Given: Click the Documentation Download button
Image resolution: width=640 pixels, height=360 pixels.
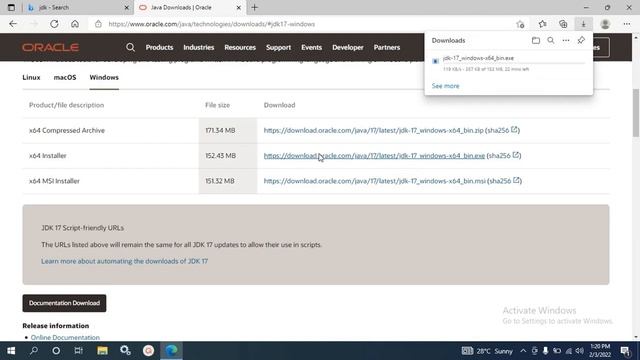Looking at the screenshot, I should [64, 303].
